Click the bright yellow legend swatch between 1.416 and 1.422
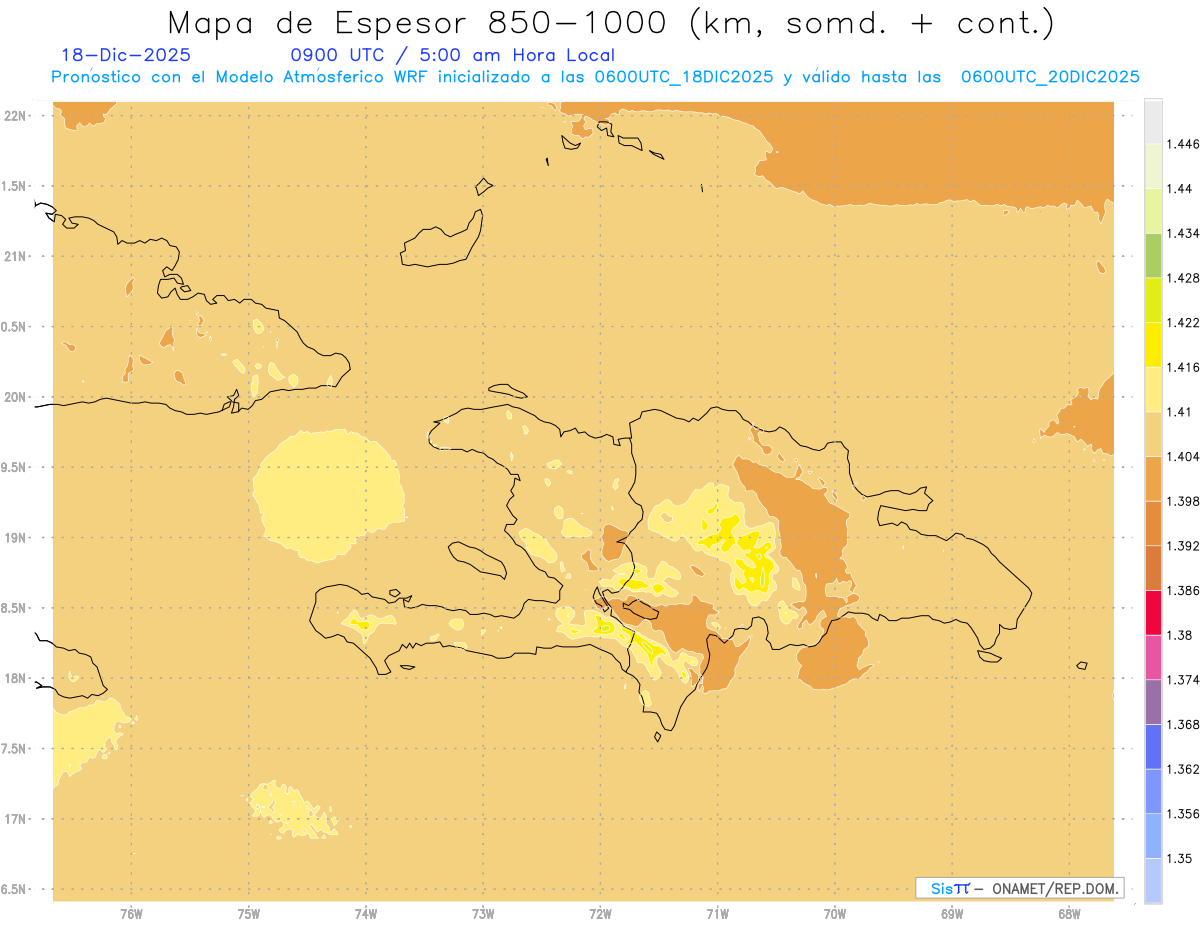The height and width of the screenshot is (927, 1200). (x=1153, y=344)
